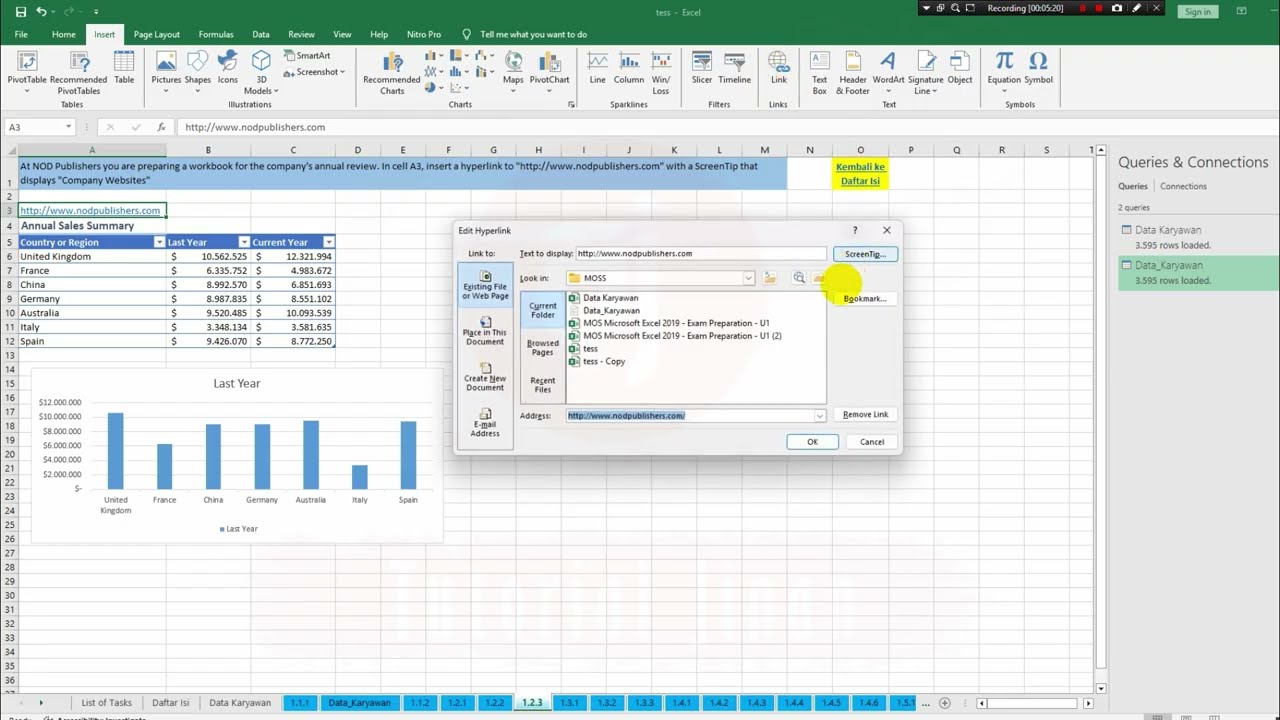Open the Current Year column filter dropdown
Viewport: 1280px width, 720px height.
pyautogui.click(x=328, y=242)
